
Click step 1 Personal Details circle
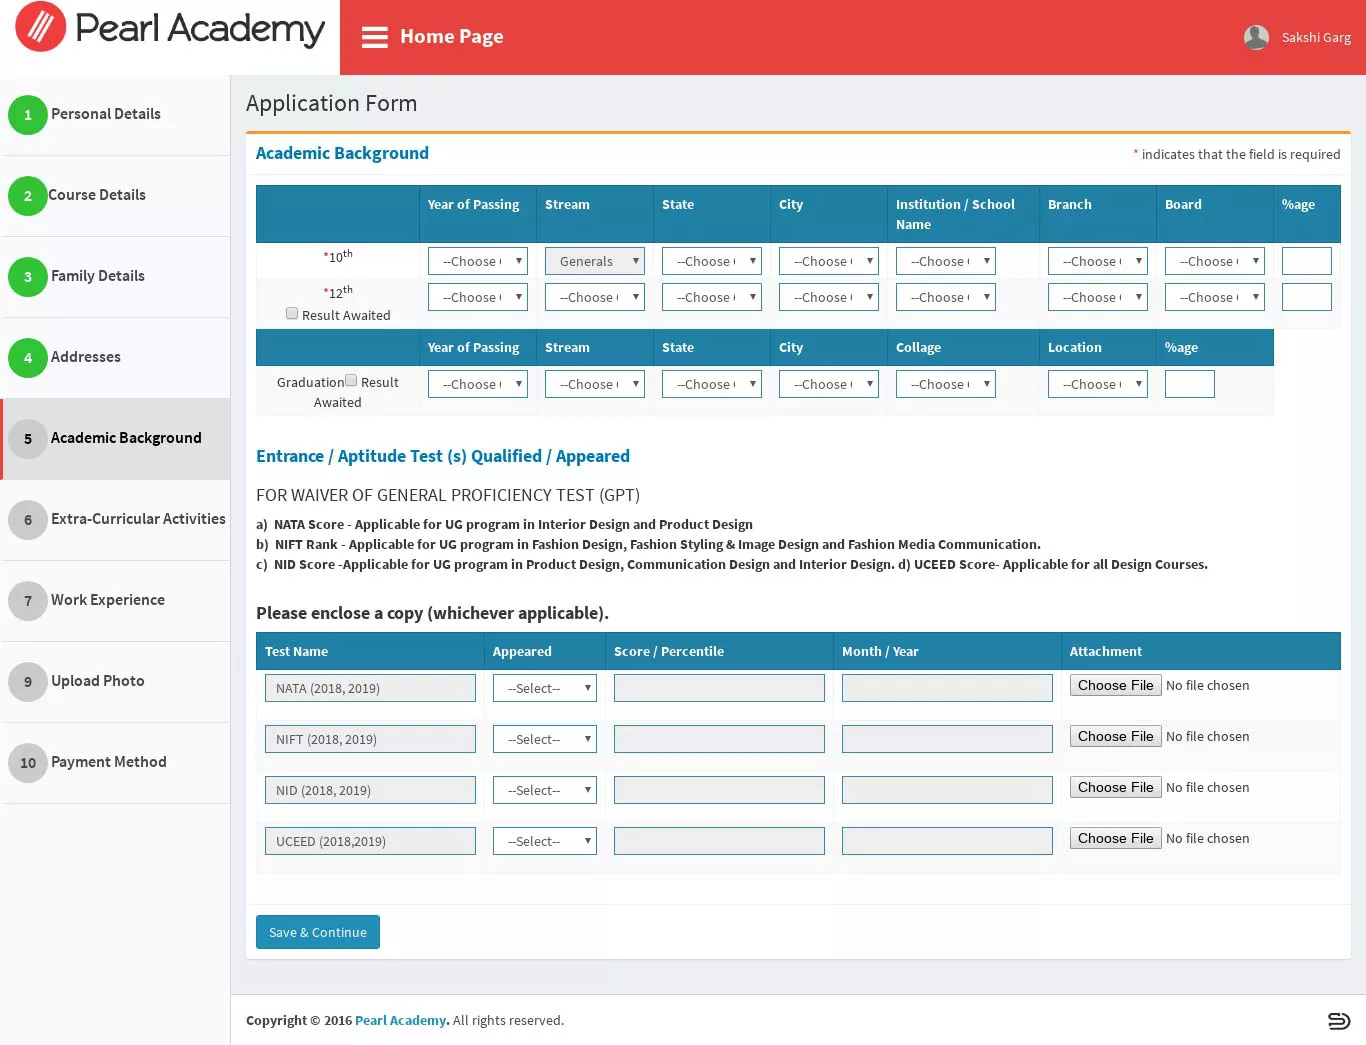28,115
